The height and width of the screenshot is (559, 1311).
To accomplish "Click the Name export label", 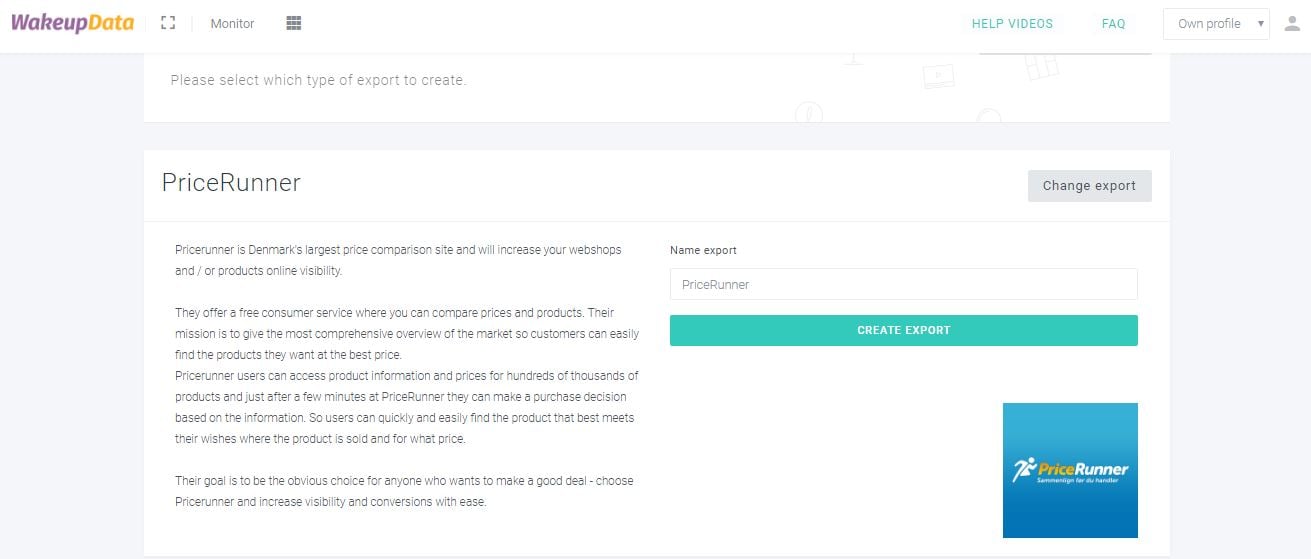I will point(703,250).
